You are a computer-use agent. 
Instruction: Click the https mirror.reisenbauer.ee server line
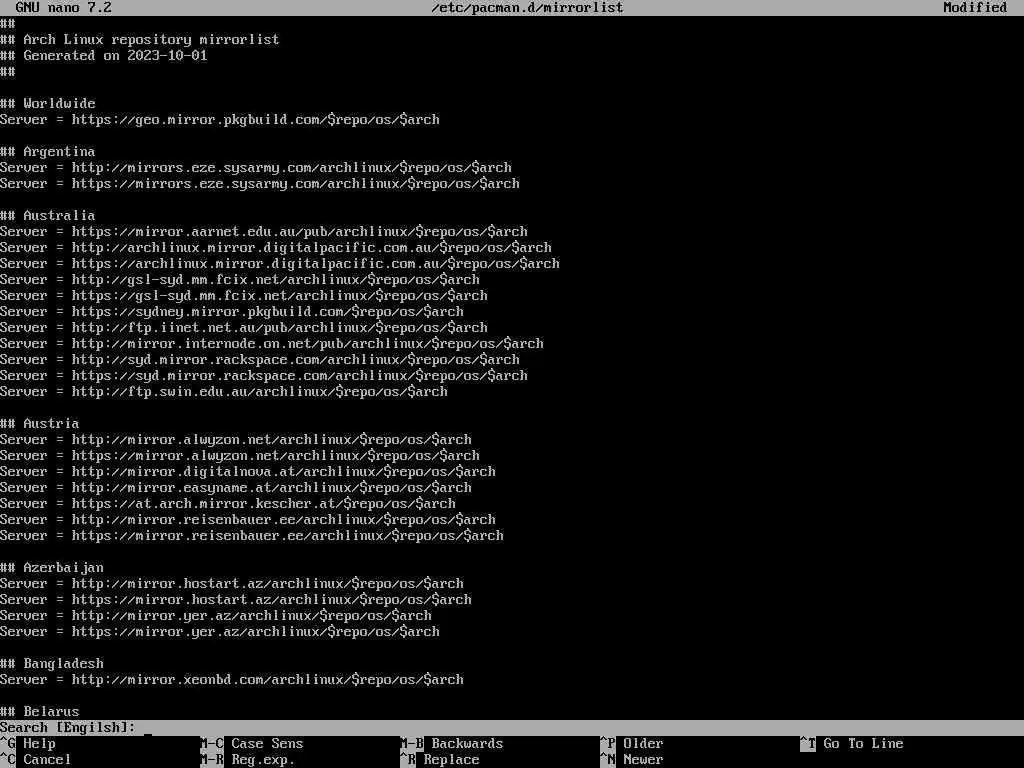click(x=252, y=536)
